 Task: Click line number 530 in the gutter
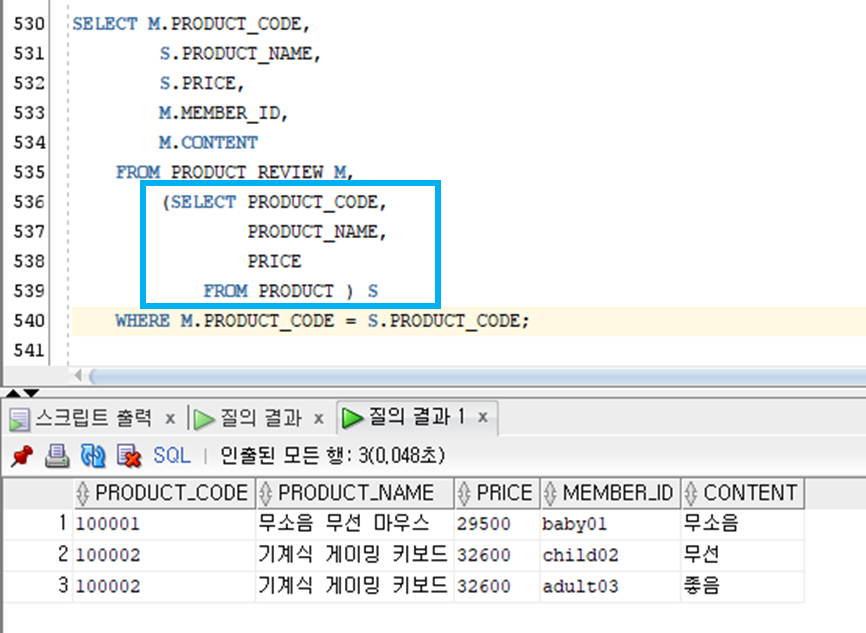pos(29,24)
